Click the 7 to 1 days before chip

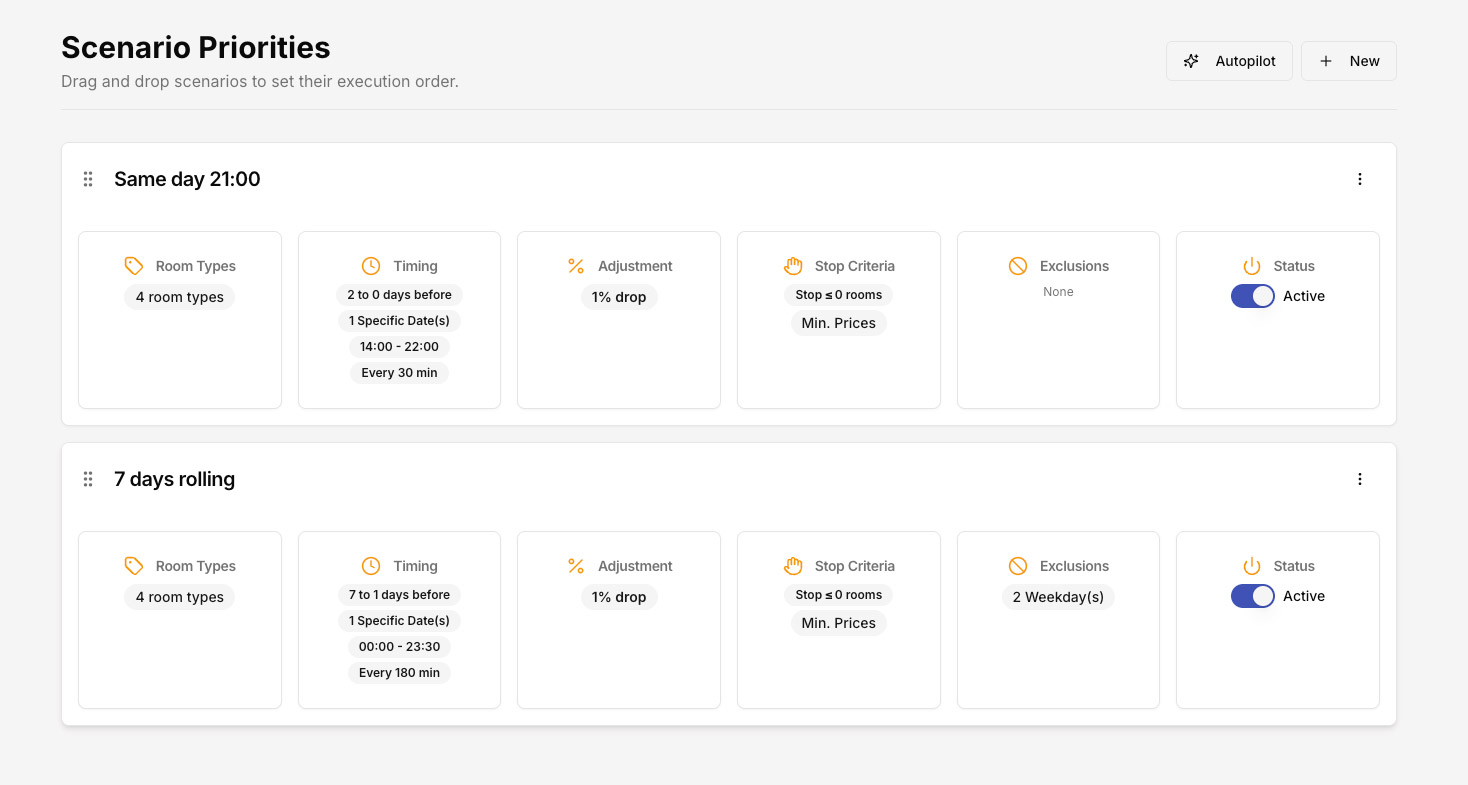pos(399,595)
